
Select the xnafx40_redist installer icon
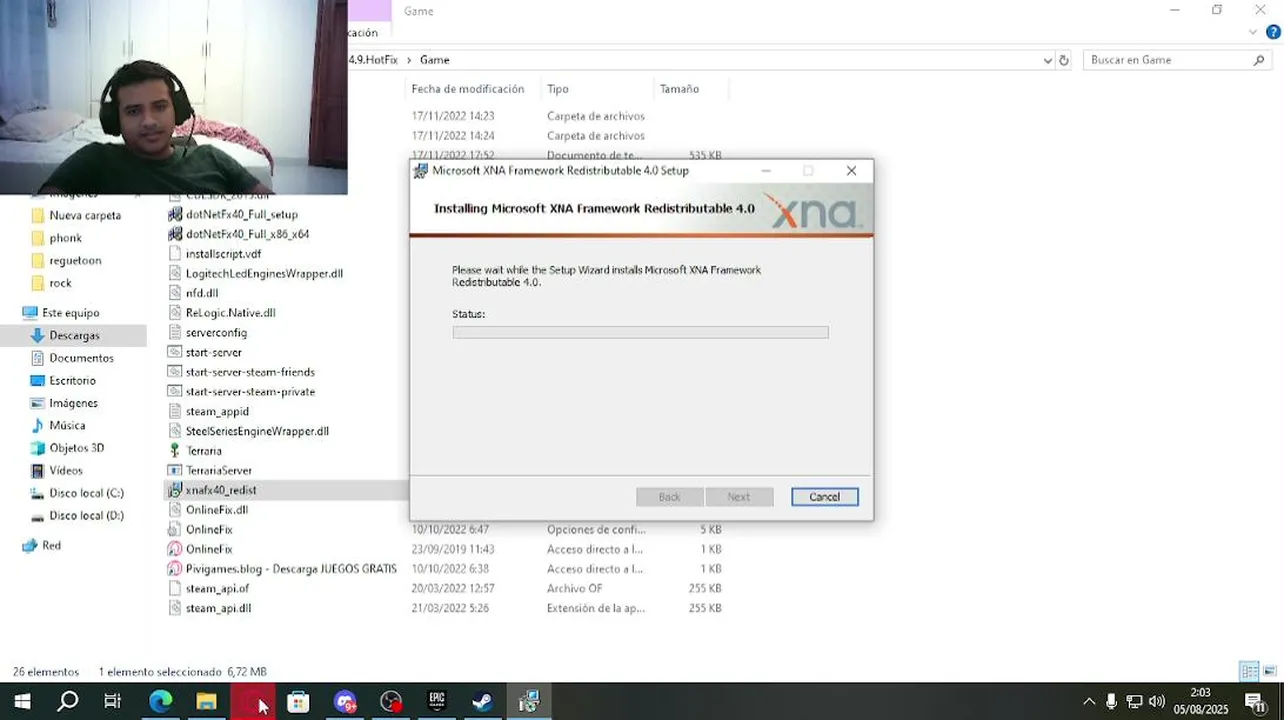click(x=175, y=490)
